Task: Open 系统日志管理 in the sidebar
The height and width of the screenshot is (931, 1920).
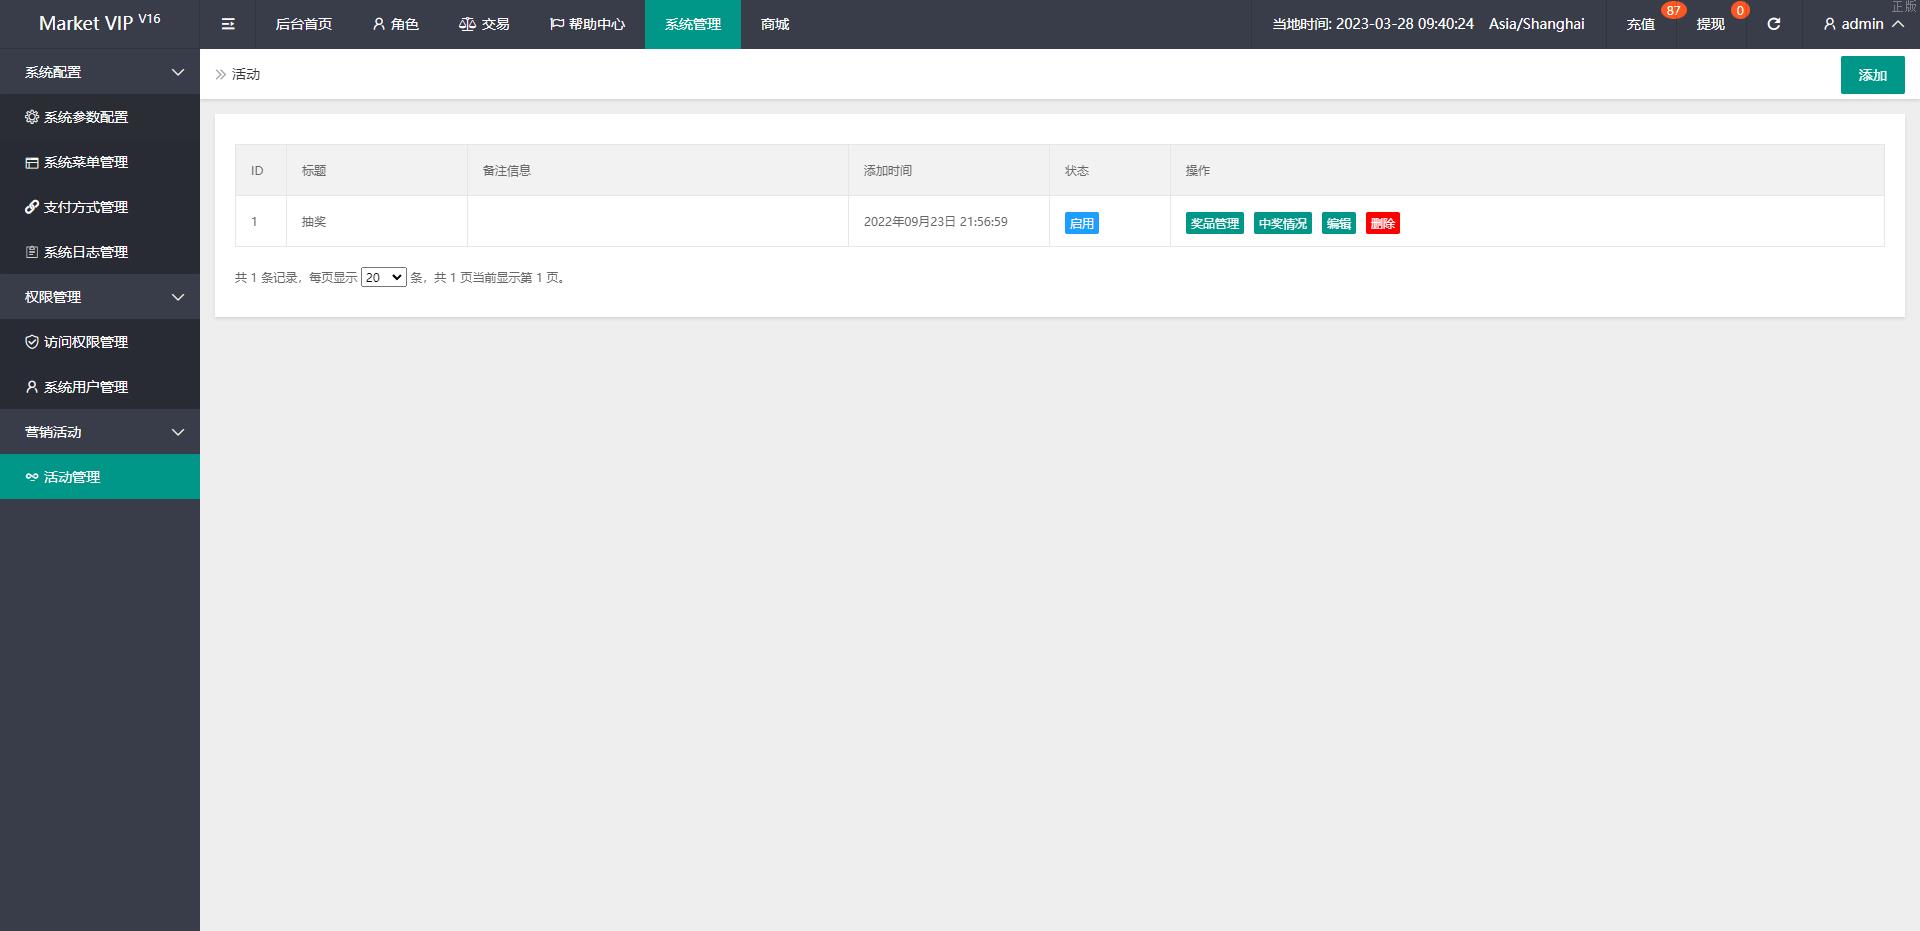Action: 86,252
